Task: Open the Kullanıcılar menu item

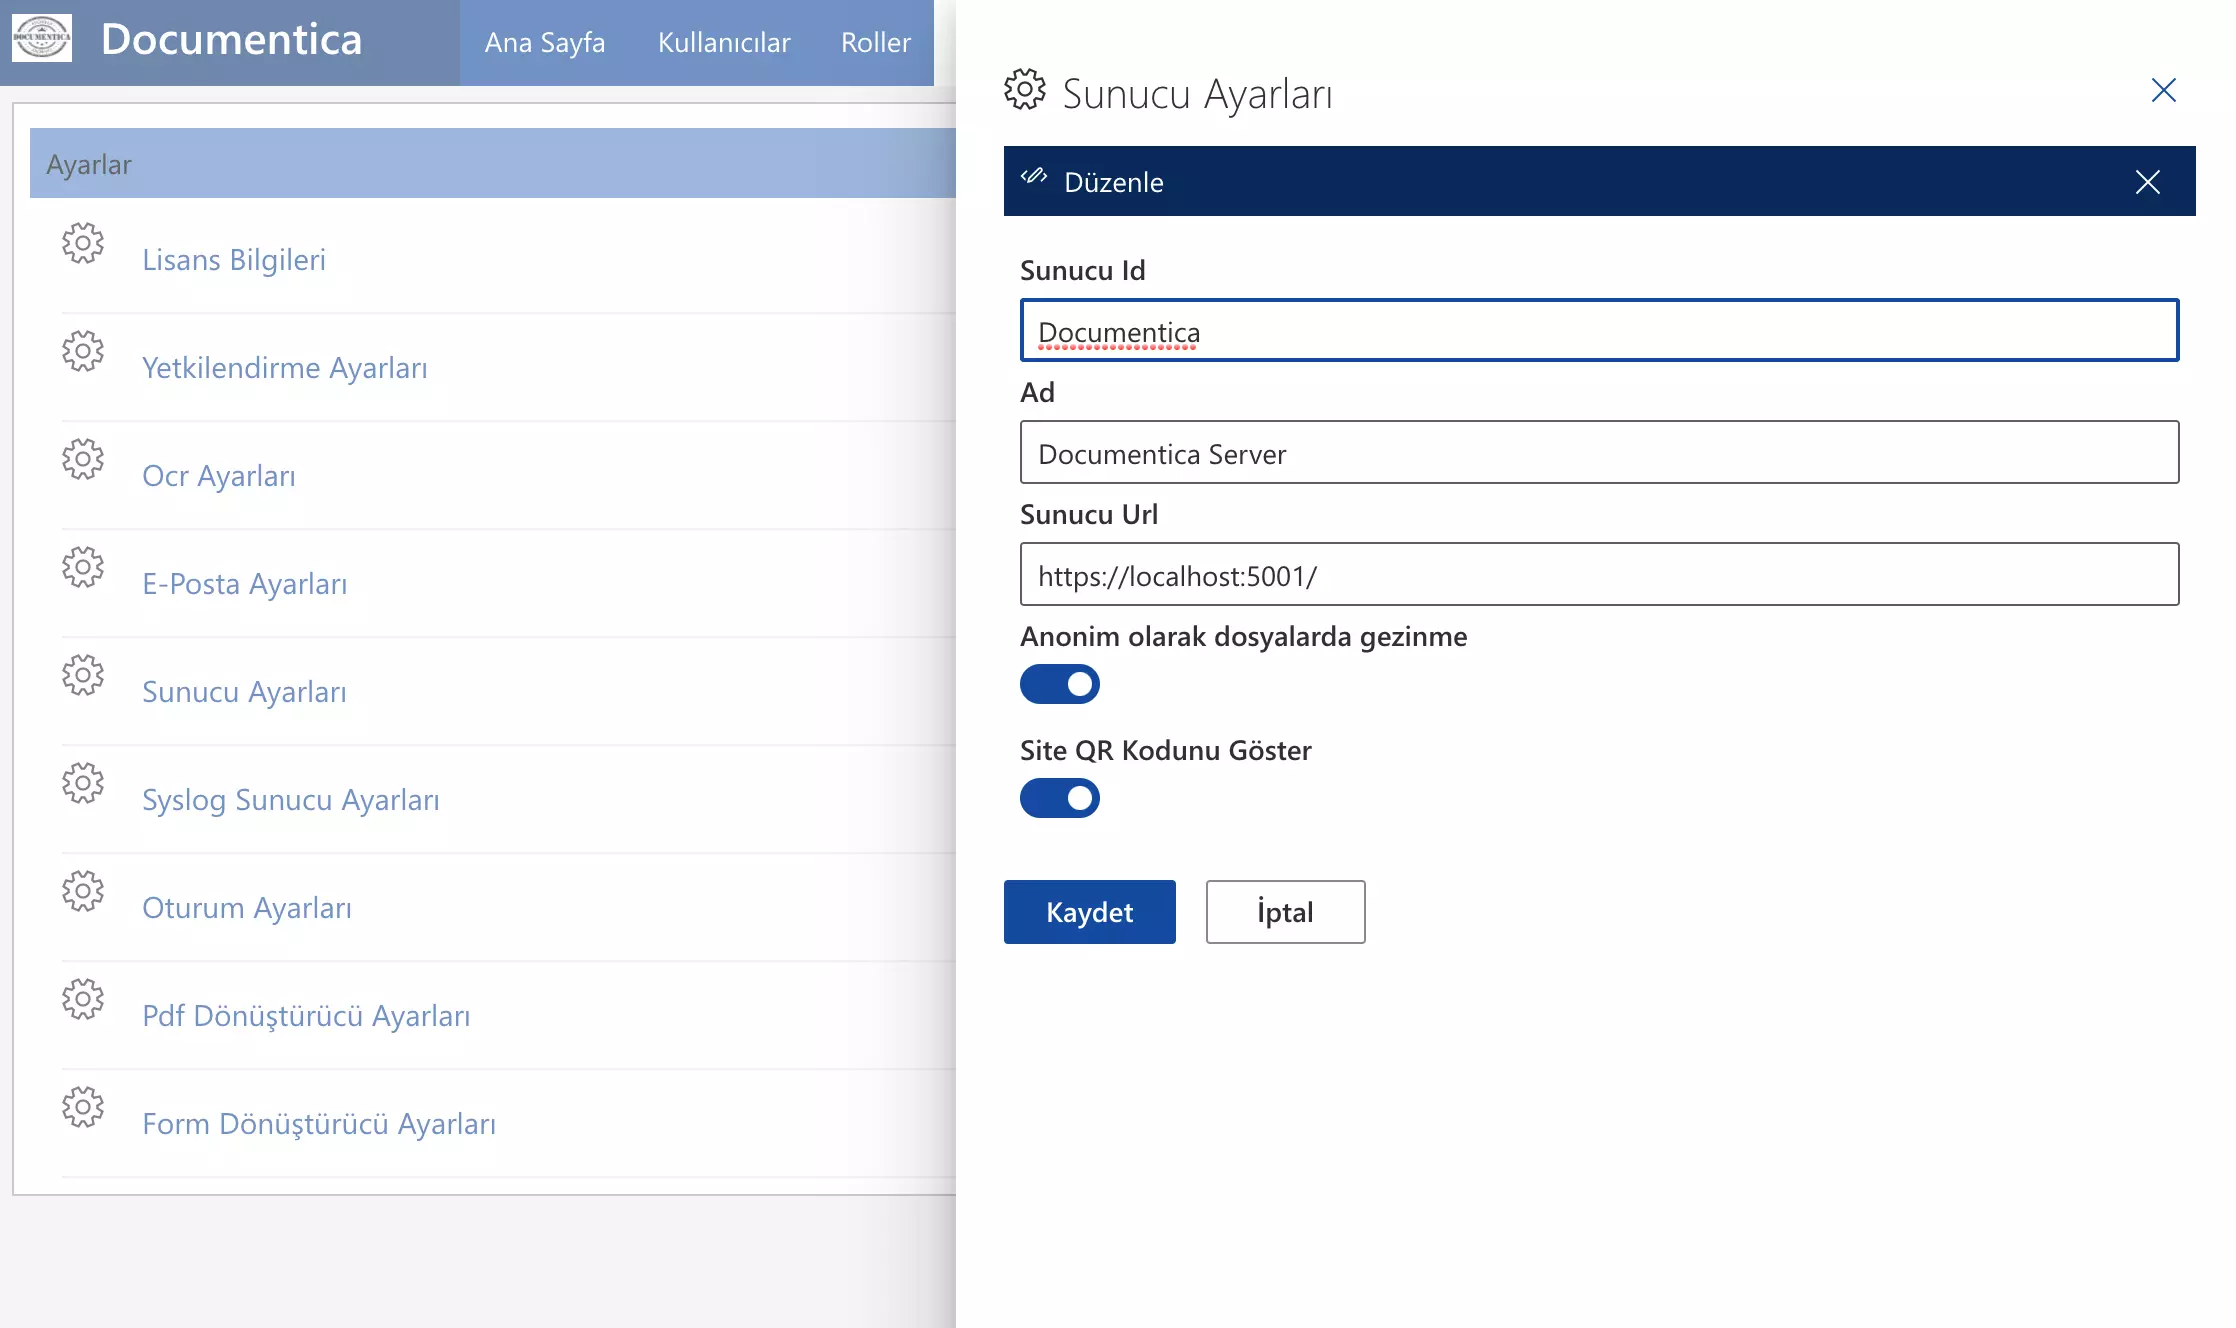Action: (724, 42)
